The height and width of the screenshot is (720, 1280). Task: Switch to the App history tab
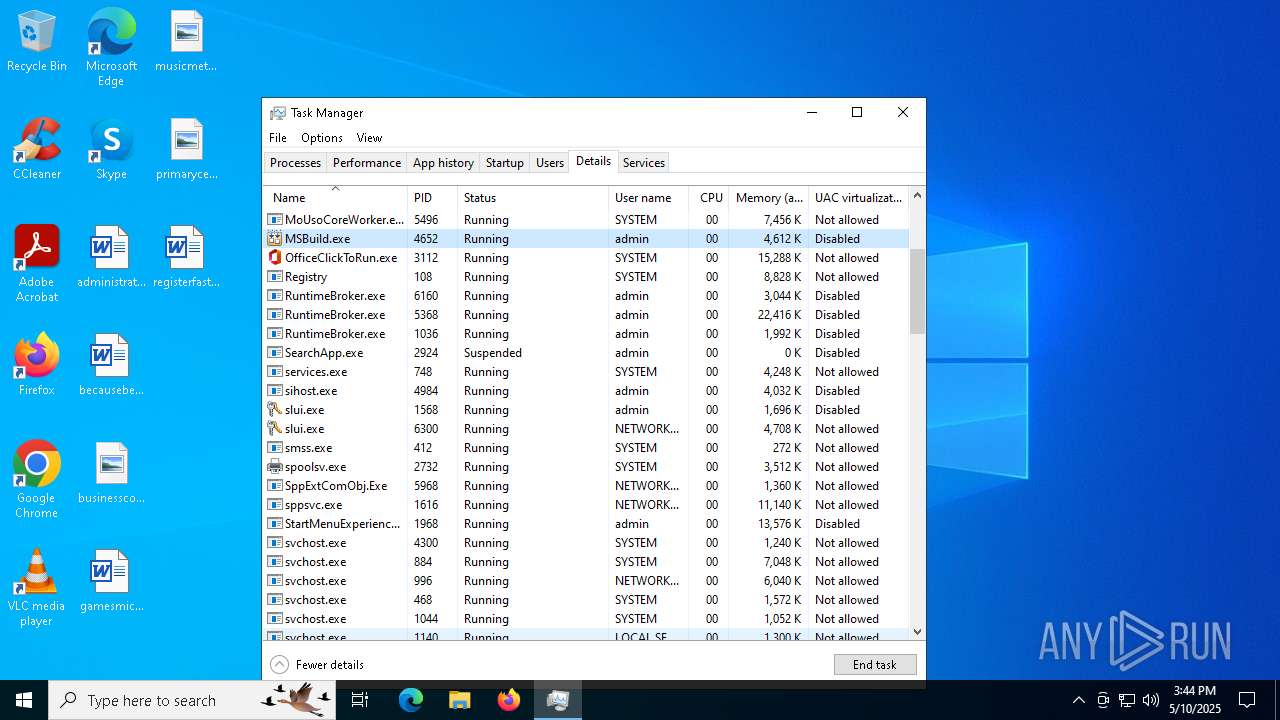(x=443, y=163)
